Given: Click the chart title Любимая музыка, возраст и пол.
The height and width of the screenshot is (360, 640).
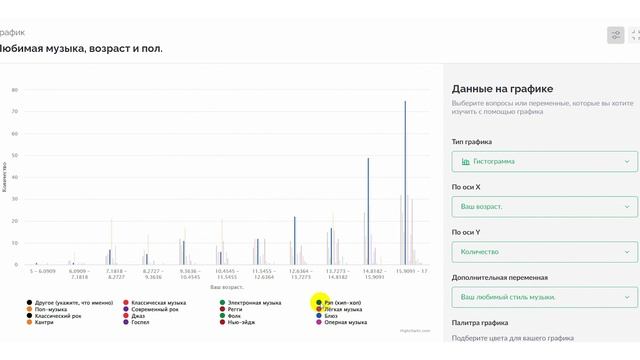Looking at the screenshot, I should 80,49.
